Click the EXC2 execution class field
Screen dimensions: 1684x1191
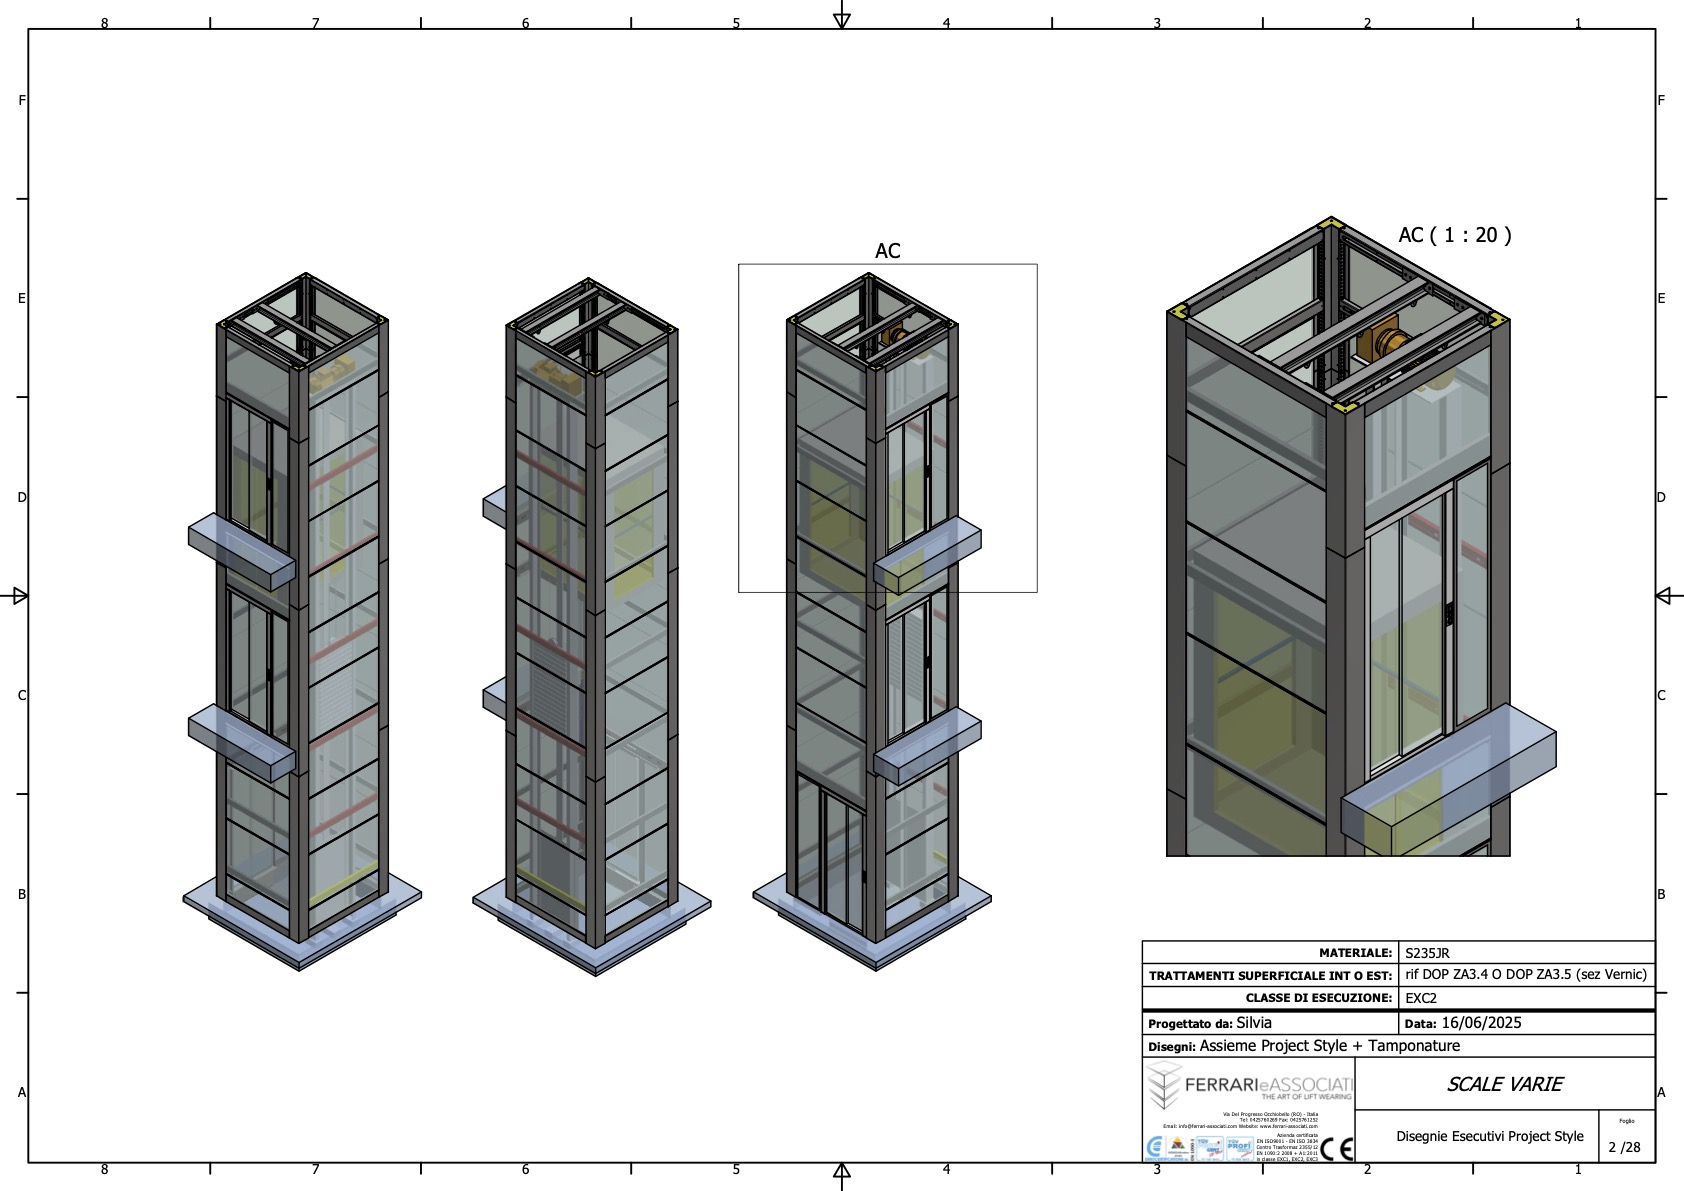click(1421, 998)
